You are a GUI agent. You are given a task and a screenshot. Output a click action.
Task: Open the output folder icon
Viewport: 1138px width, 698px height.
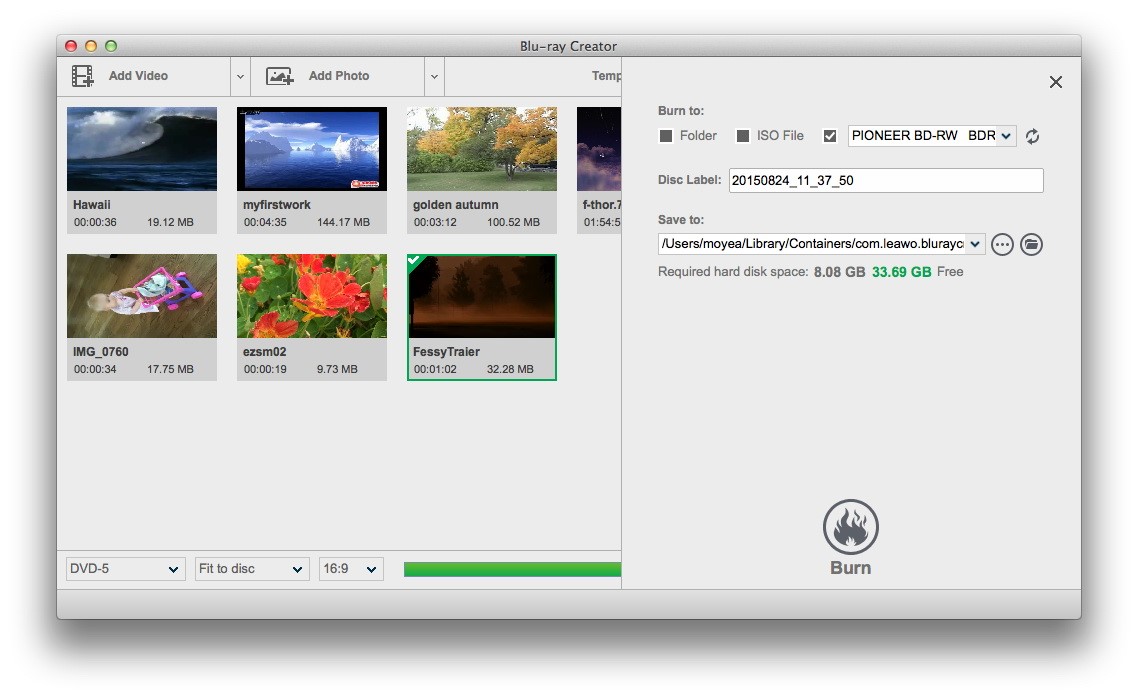click(1031, 245)
